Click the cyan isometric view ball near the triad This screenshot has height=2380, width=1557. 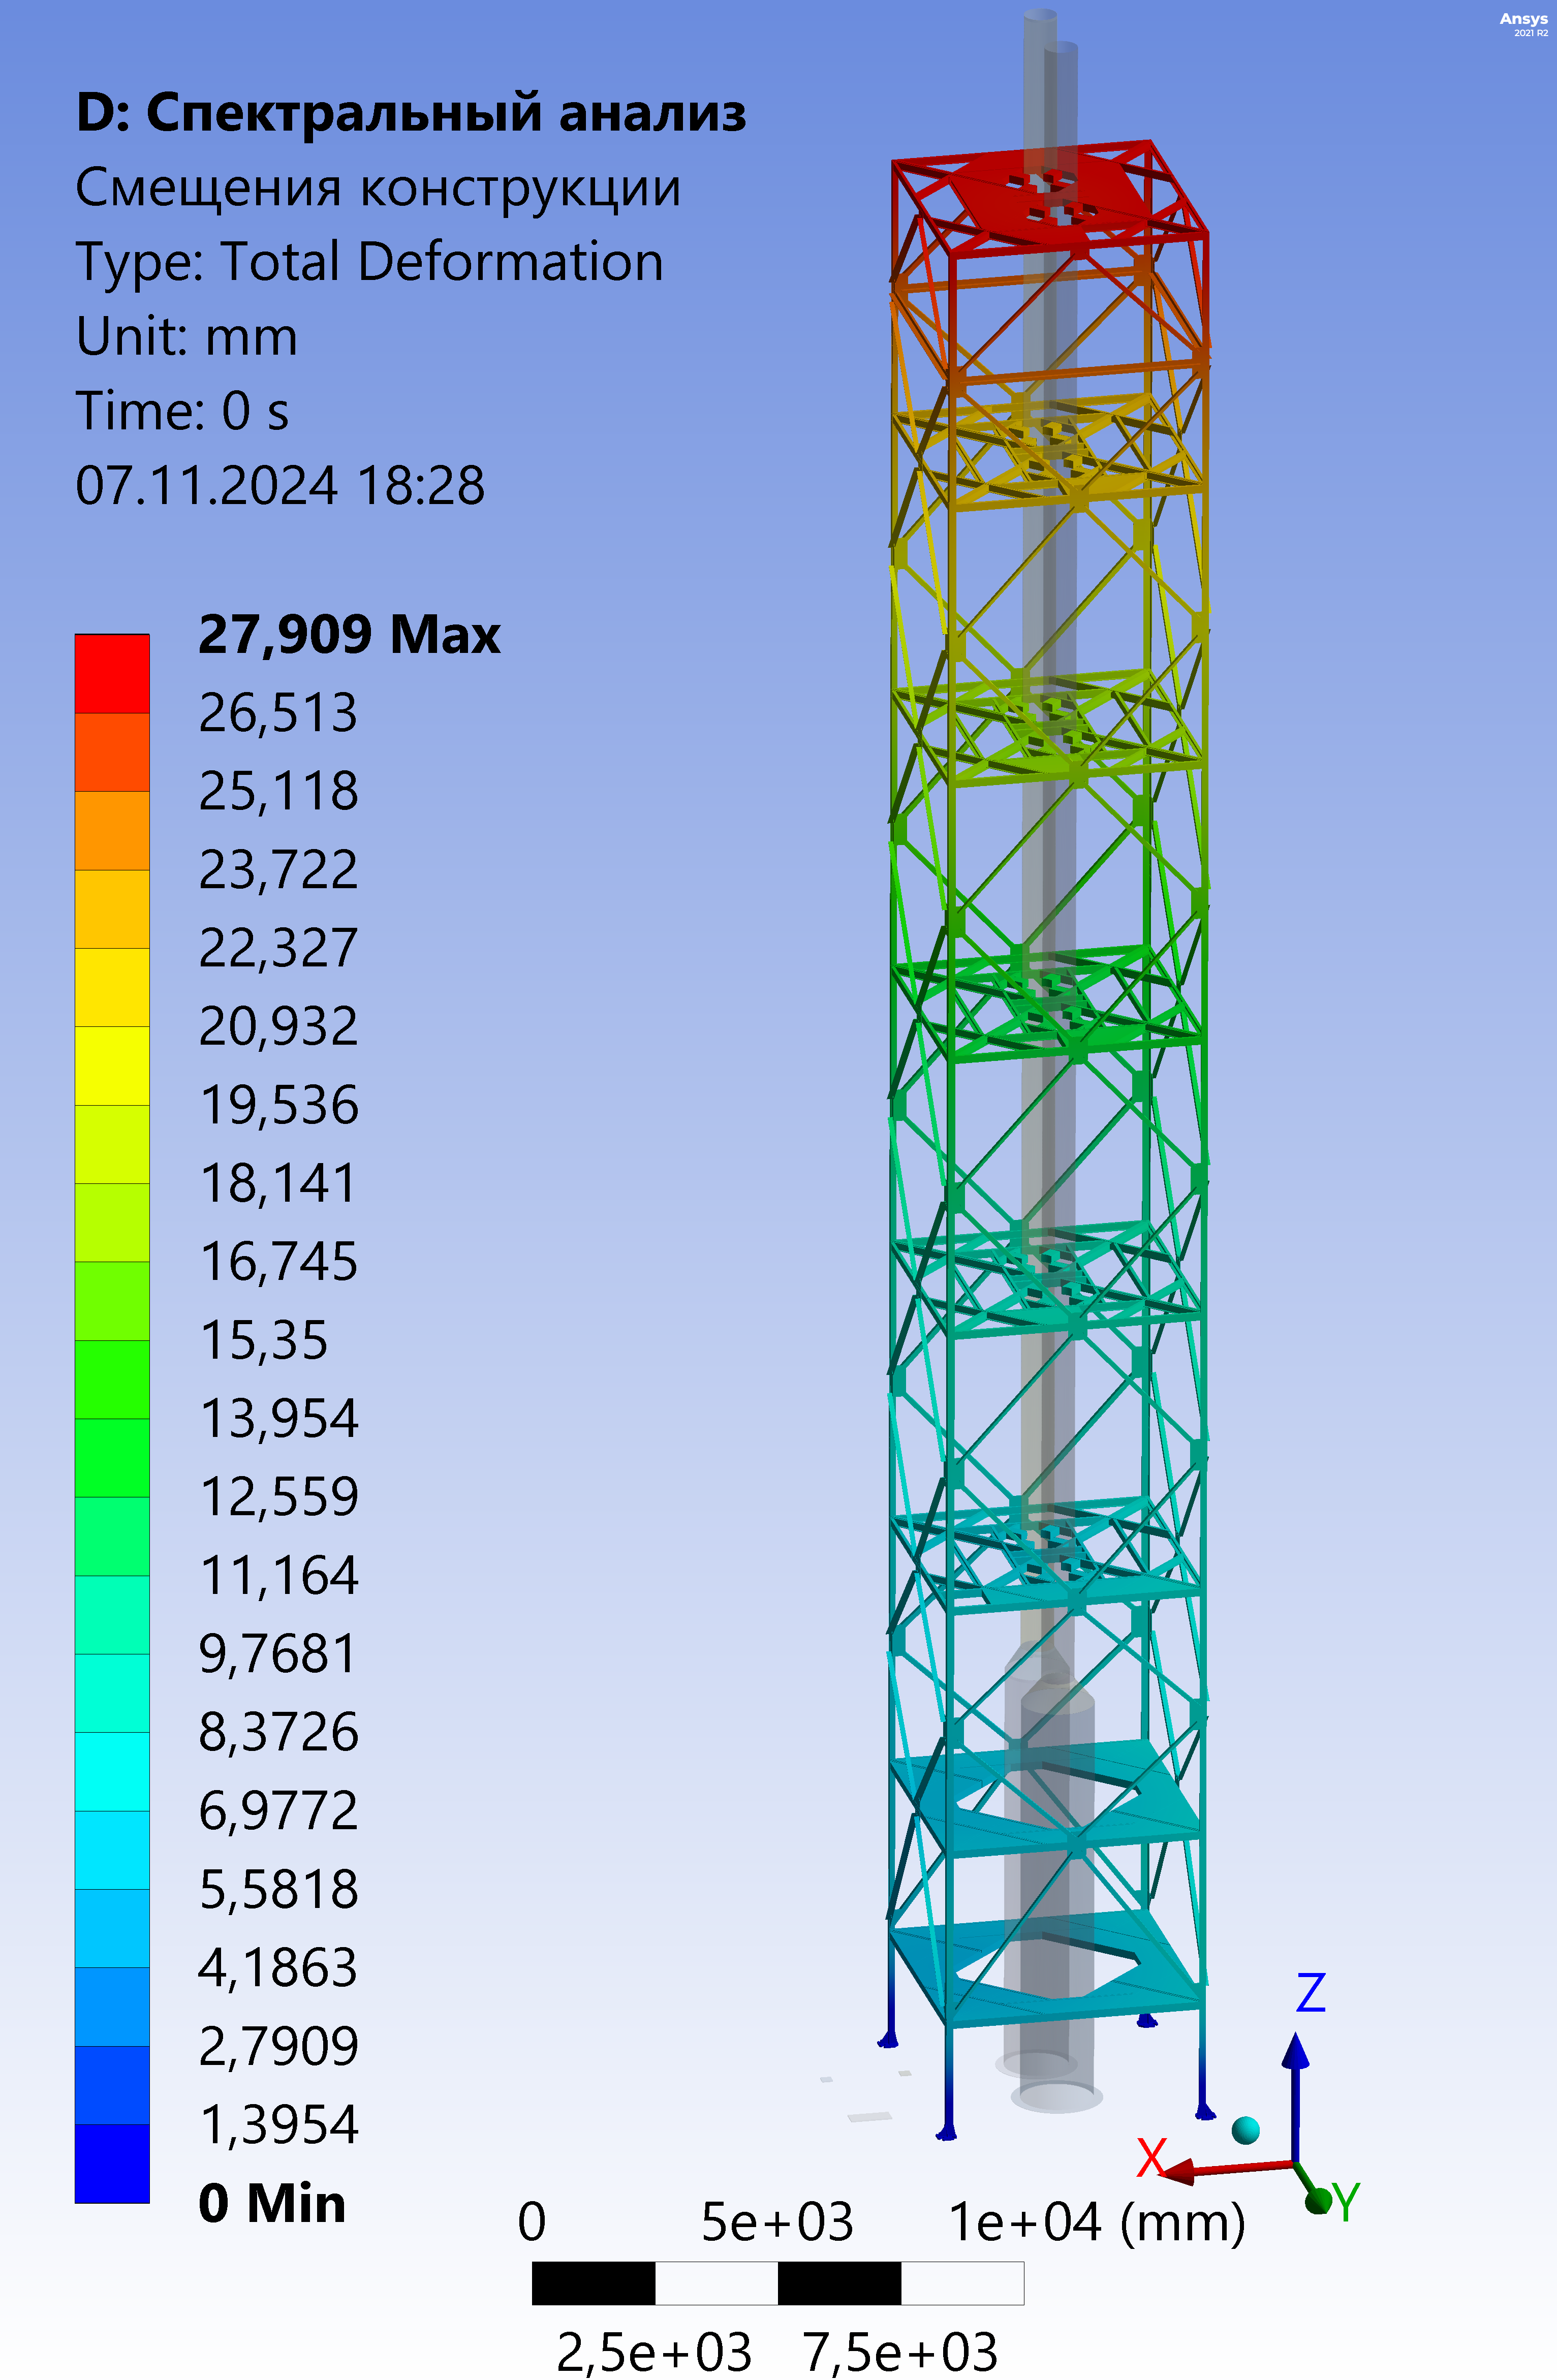pos(1245,2130)
